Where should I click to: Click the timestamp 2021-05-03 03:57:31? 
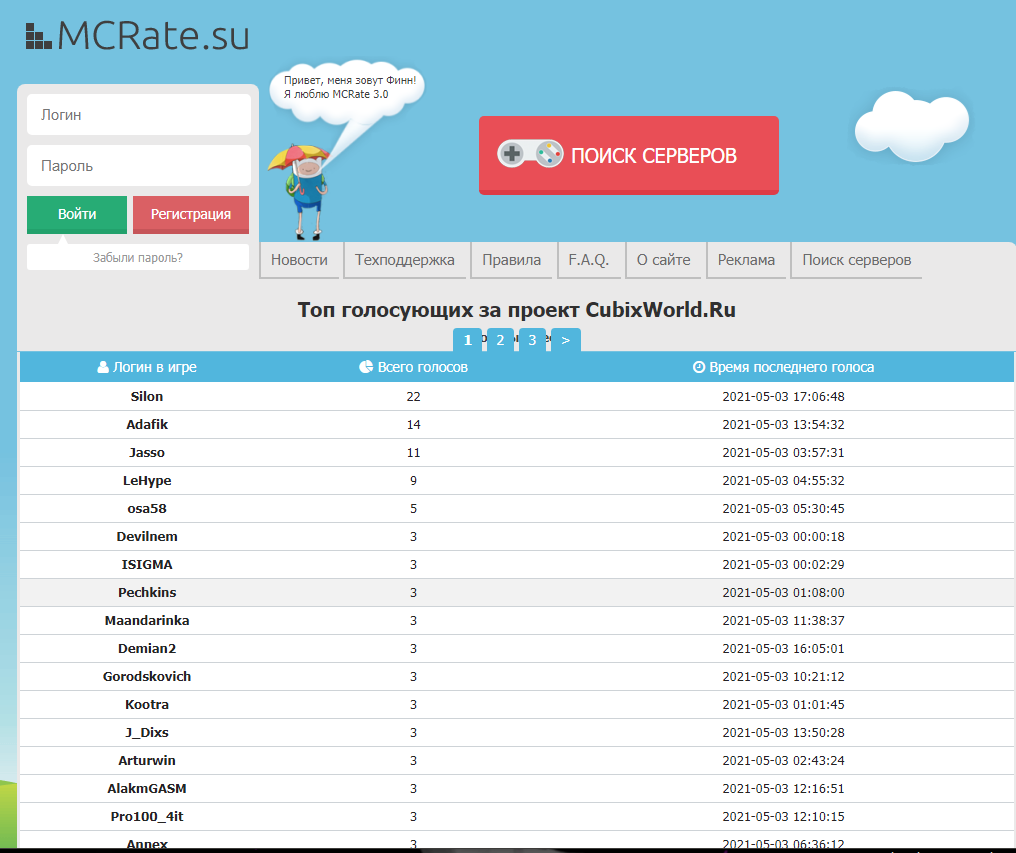pos(783,452)
